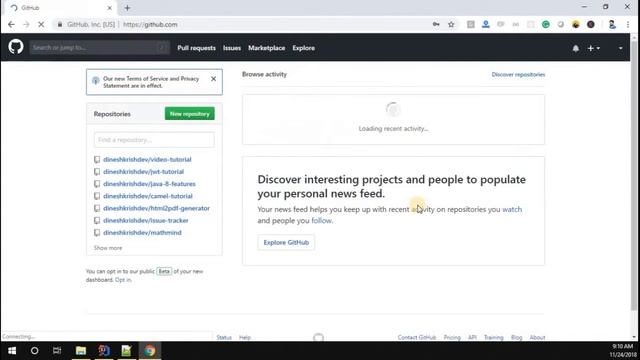Open the user profile dropdown arrow
640x360 pixels.
[x=620, y=48]
